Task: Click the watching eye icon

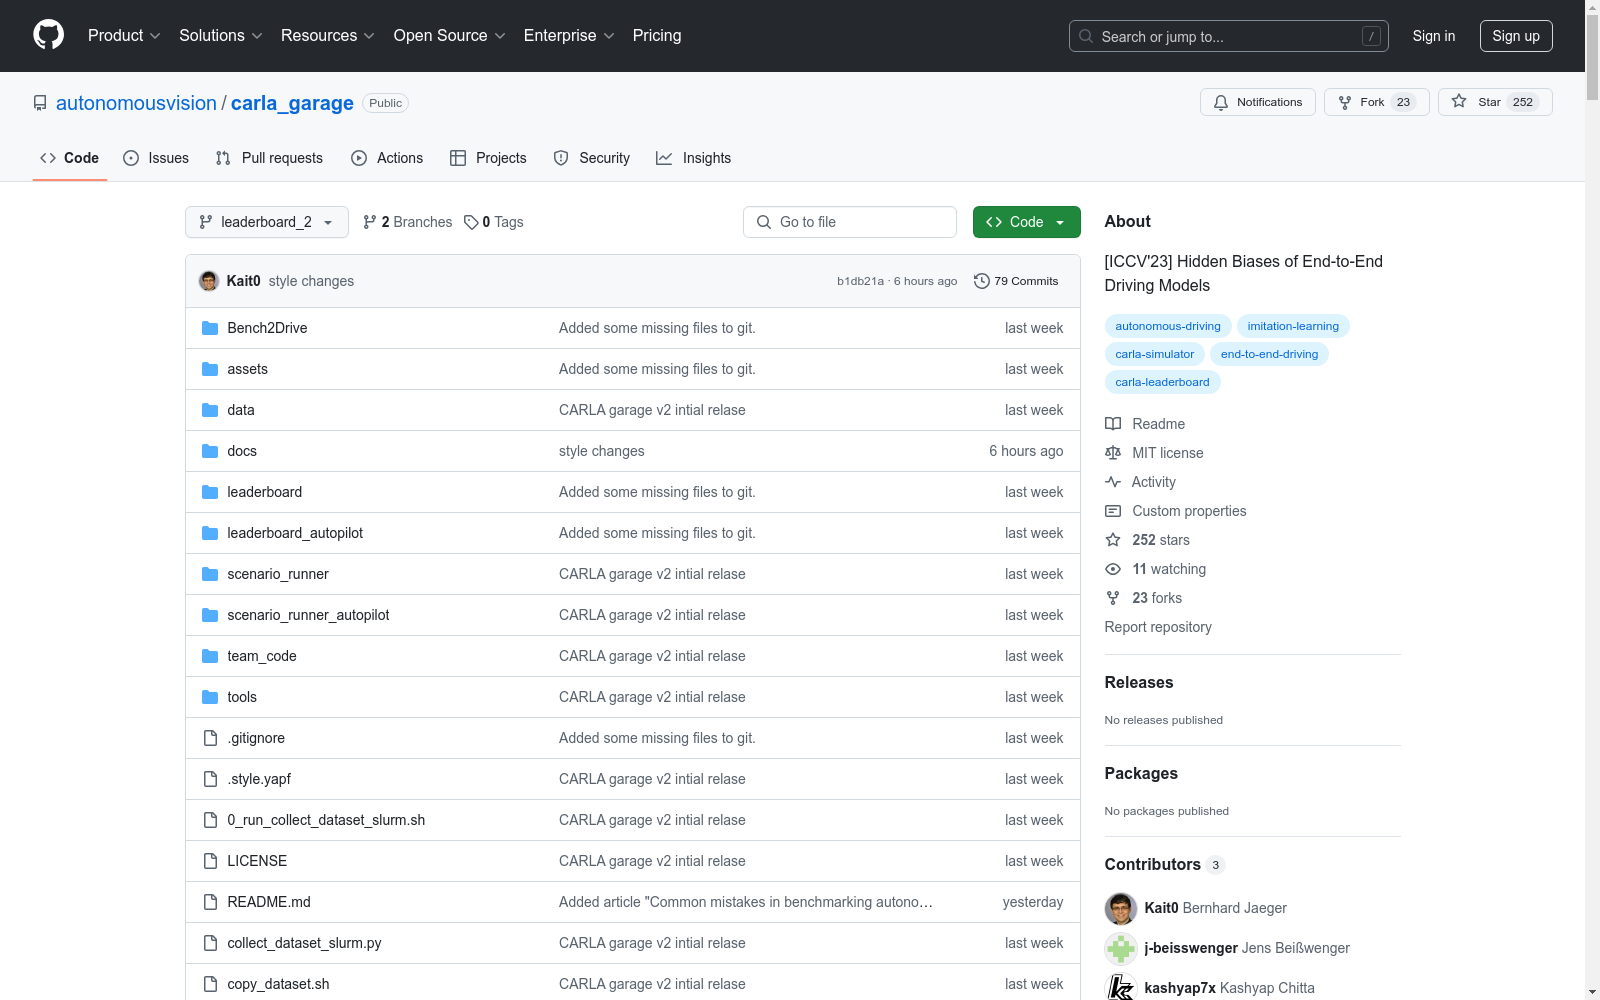Action: click(1113, 569)
